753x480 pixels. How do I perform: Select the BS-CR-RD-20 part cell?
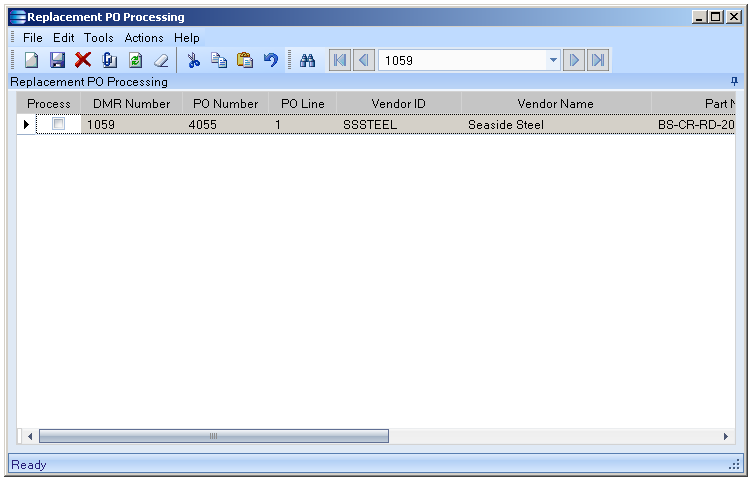693,125
